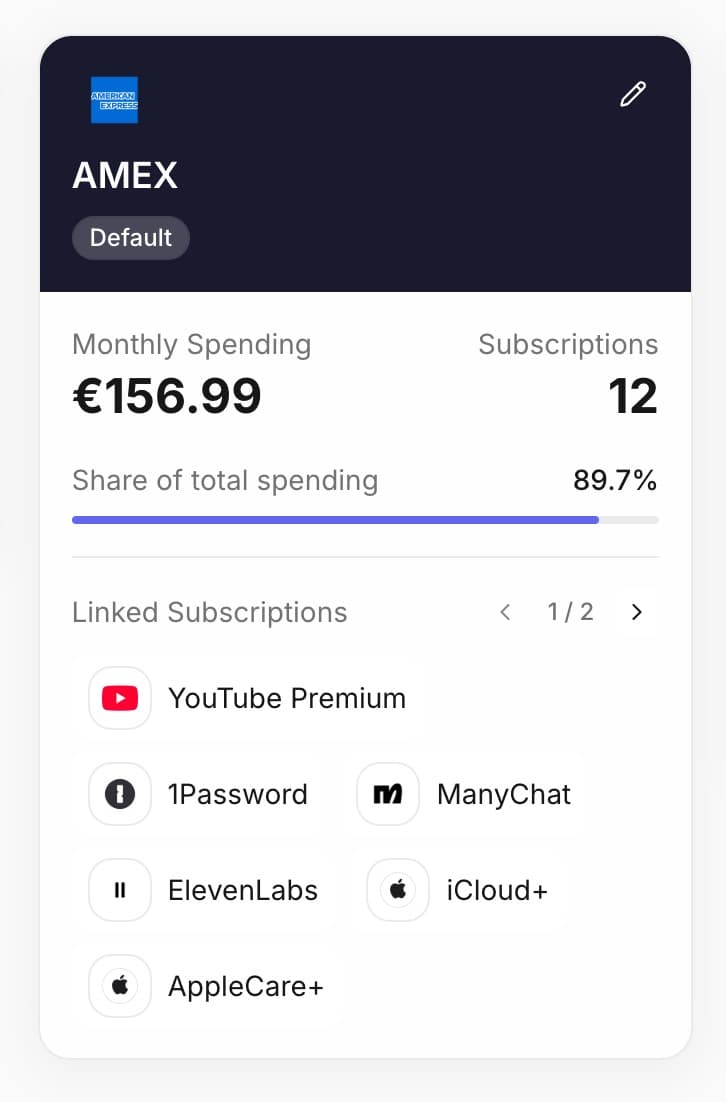Open the ElevenLabs subscription
The height and width of the screenshot is (1102, 726).
(x=242, y=890)
